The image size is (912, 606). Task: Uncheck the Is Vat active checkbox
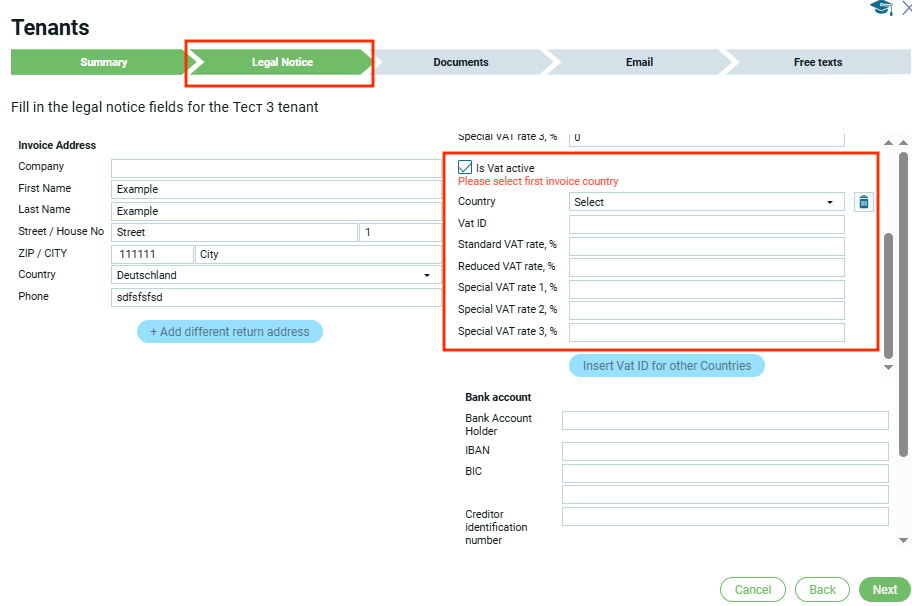click(465, 168)
